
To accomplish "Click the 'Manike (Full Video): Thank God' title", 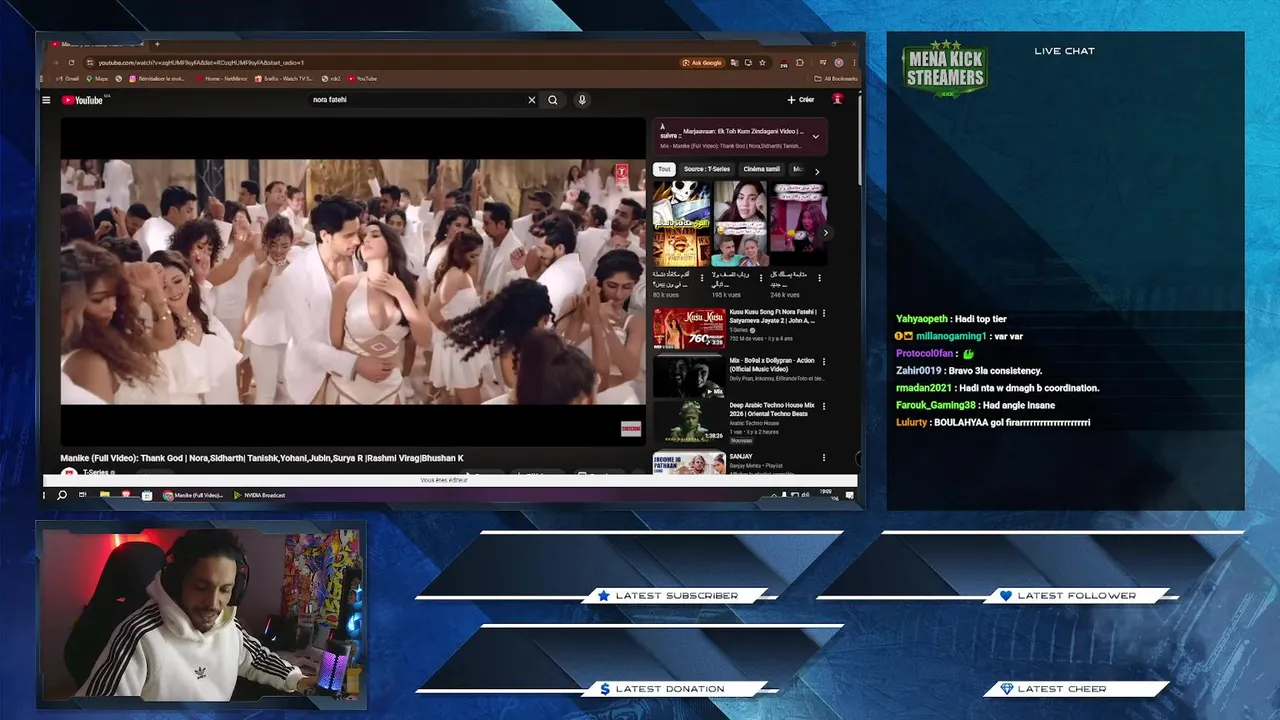I will [x=262, y=458].
